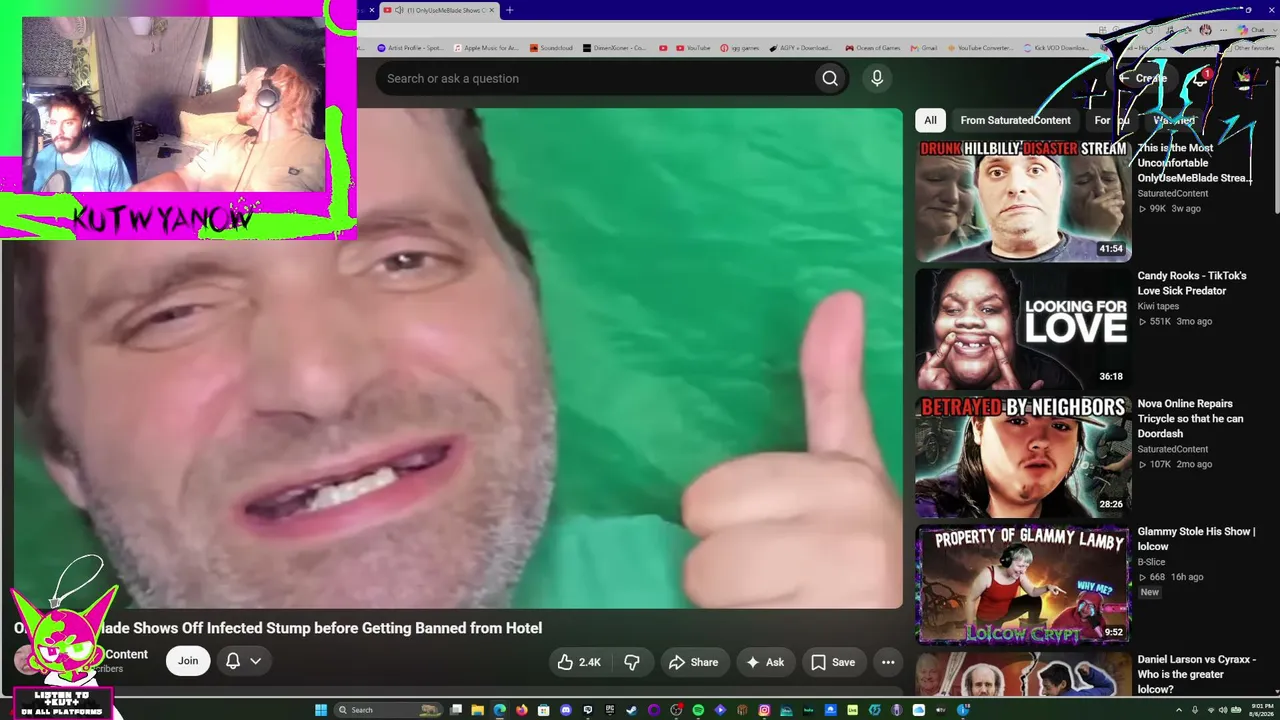Visit the B-Slice channel
1280x720 pixels.
click(1151, 562)
